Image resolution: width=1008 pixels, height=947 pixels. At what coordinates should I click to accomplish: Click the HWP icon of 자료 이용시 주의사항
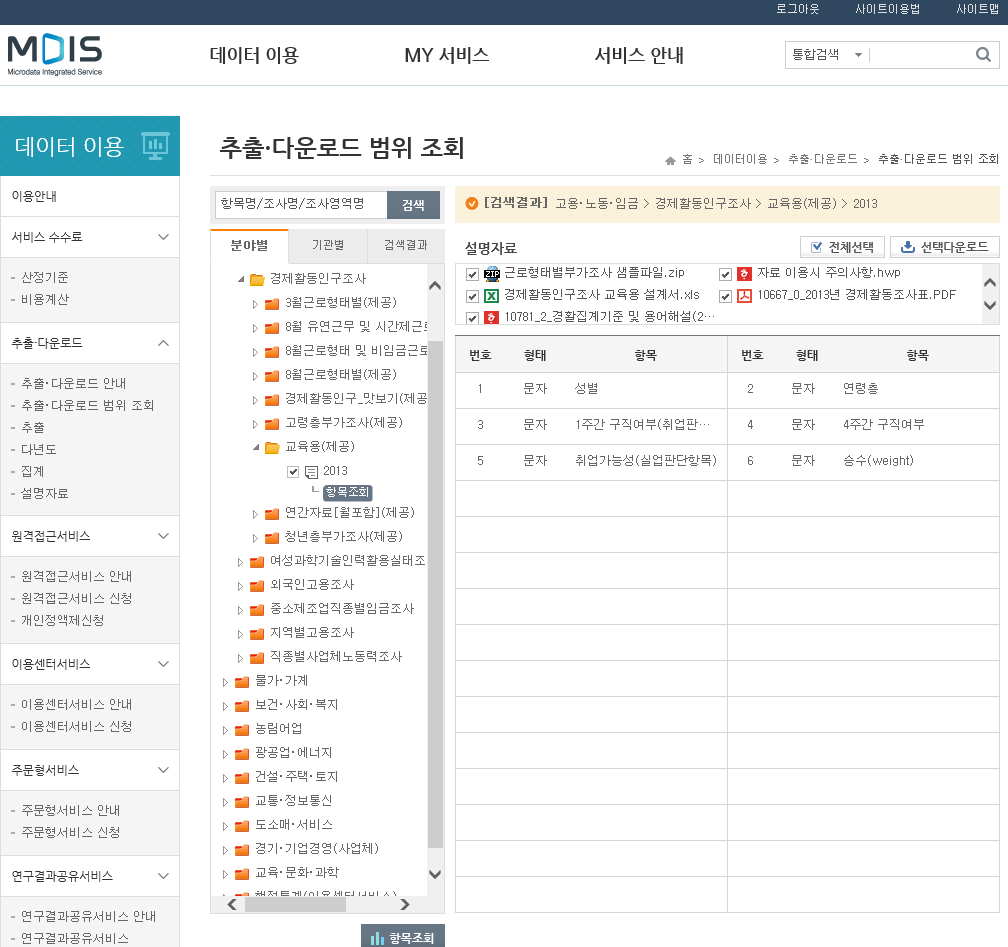click(x=744, y=273)
